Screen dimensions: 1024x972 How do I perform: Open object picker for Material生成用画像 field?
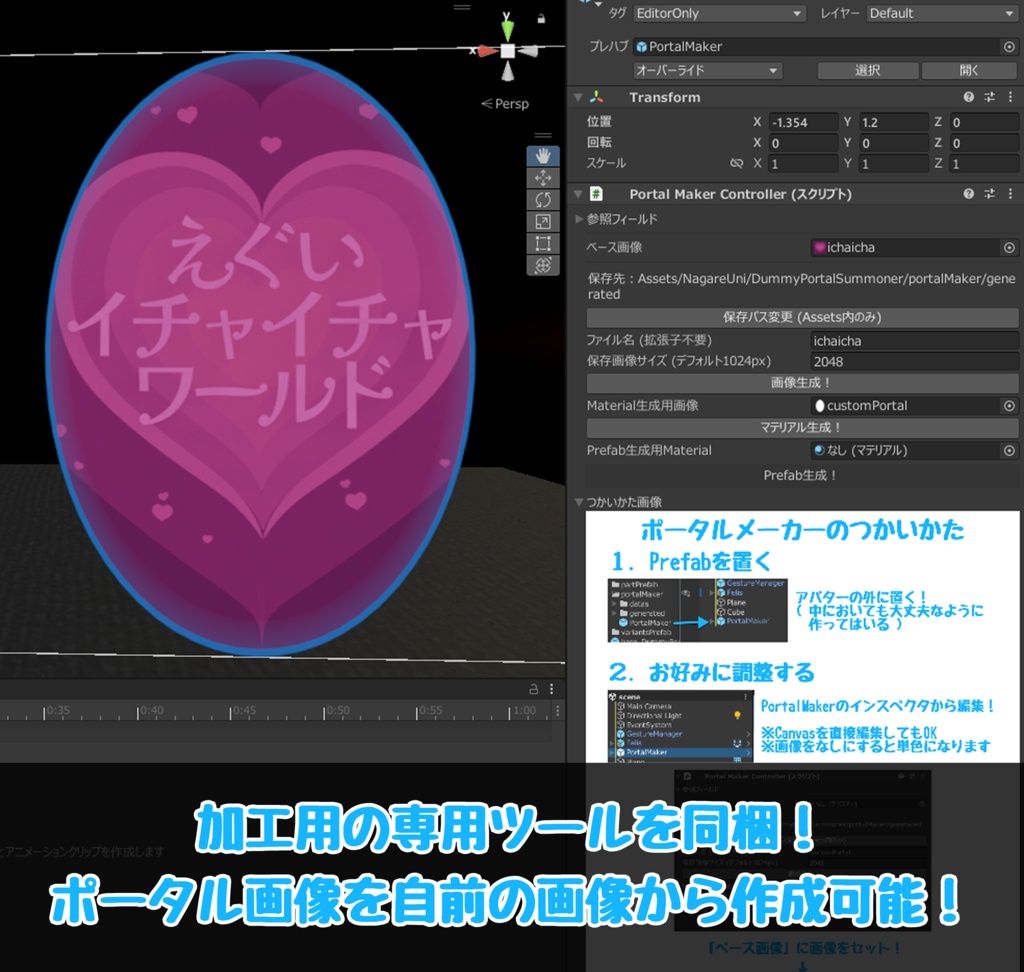1009,406
